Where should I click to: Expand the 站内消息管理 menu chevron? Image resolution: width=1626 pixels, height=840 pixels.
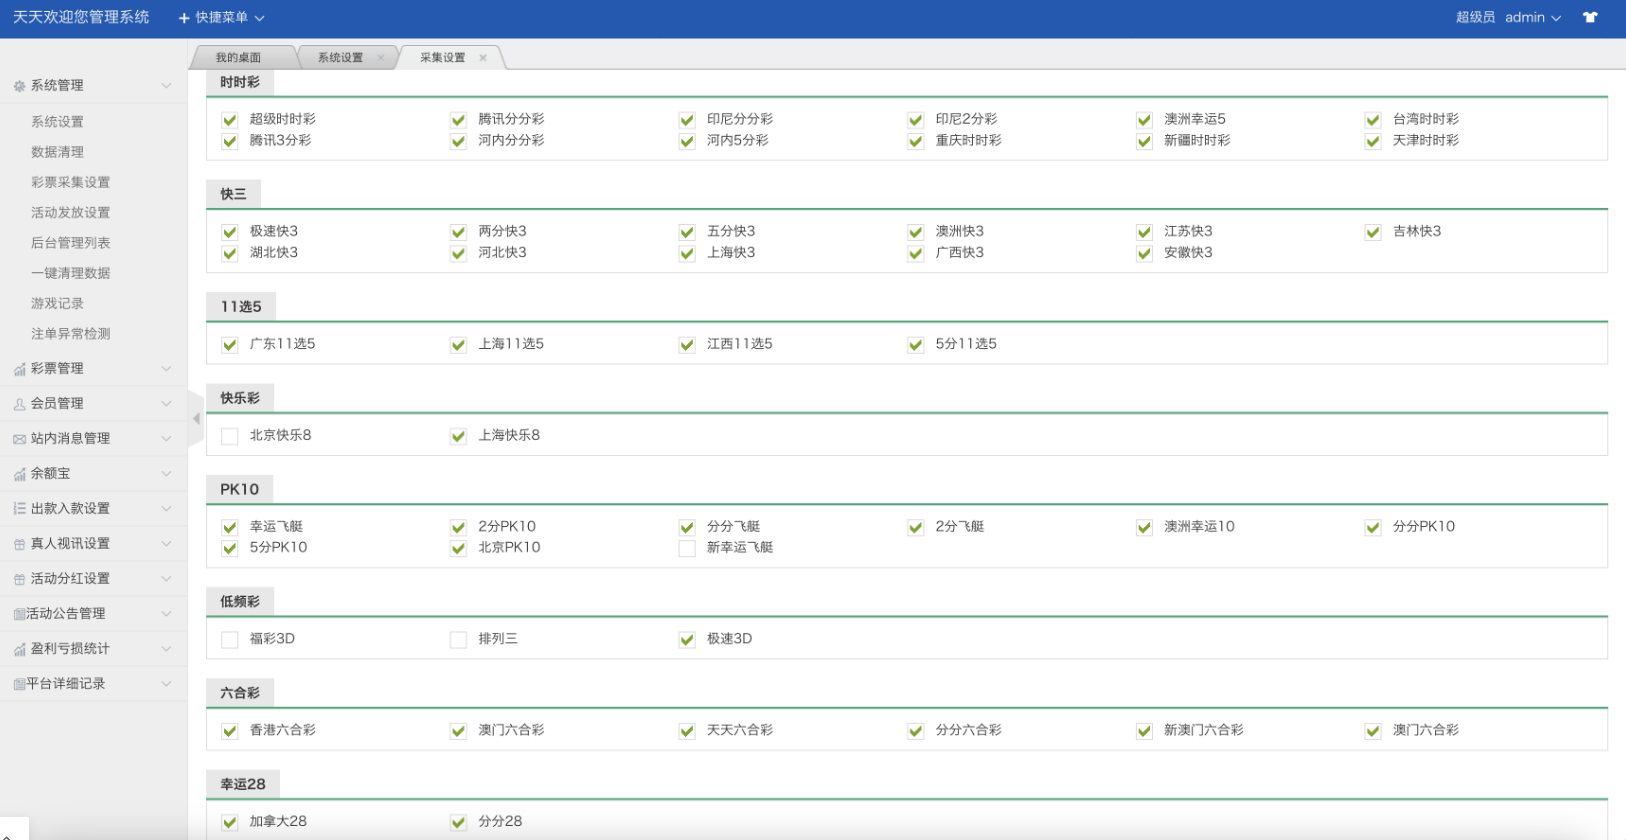tap(166, 439)
